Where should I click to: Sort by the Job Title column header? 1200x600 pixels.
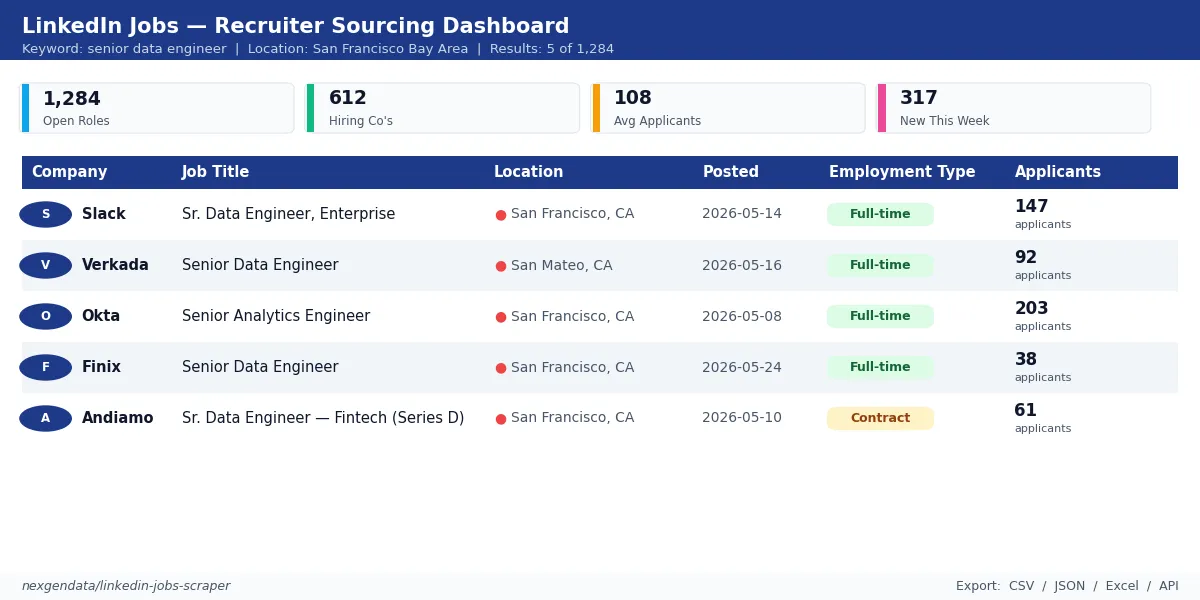(215, 172)
